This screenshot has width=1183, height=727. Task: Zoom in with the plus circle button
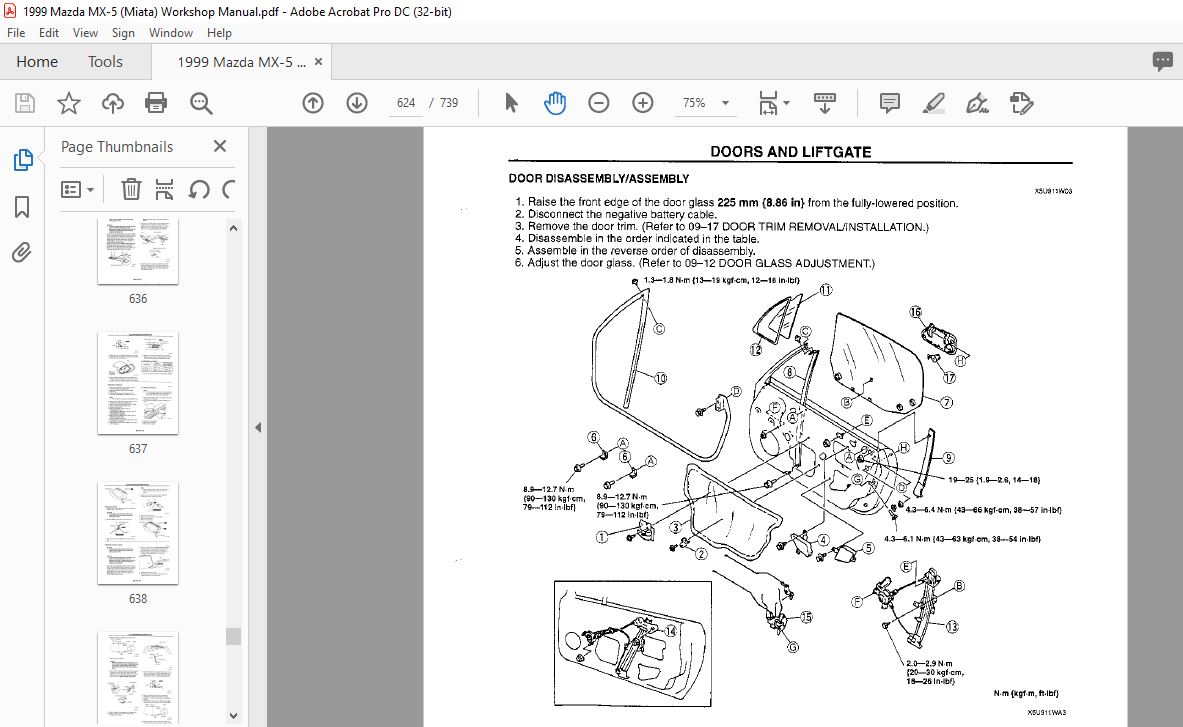pos(643,103)
